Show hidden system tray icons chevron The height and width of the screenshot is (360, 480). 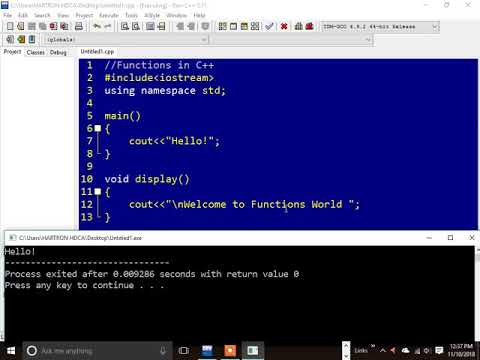point(383,351)
